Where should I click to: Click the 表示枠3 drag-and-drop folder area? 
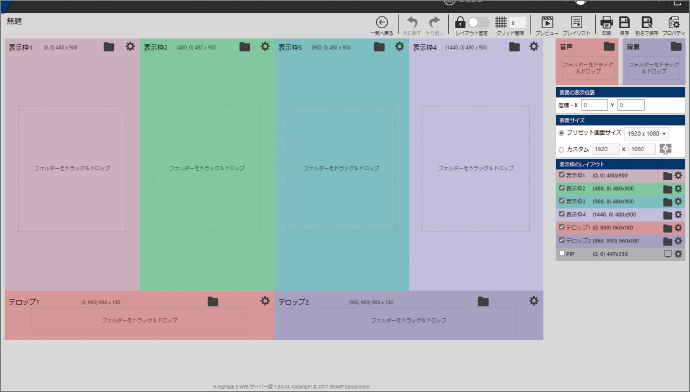click(341, 168)
